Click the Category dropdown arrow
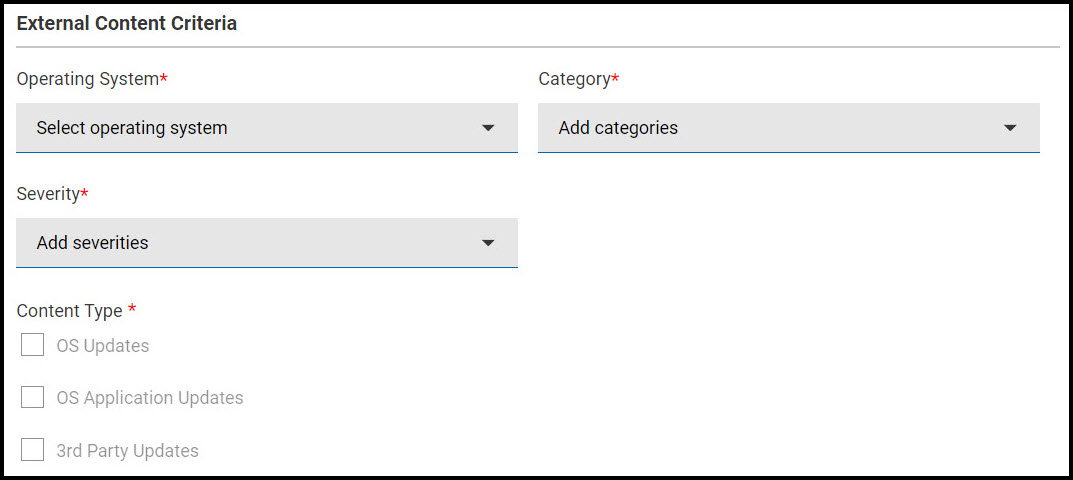The height and width of the screenshot is (480, 1073). click(1010, 128)
